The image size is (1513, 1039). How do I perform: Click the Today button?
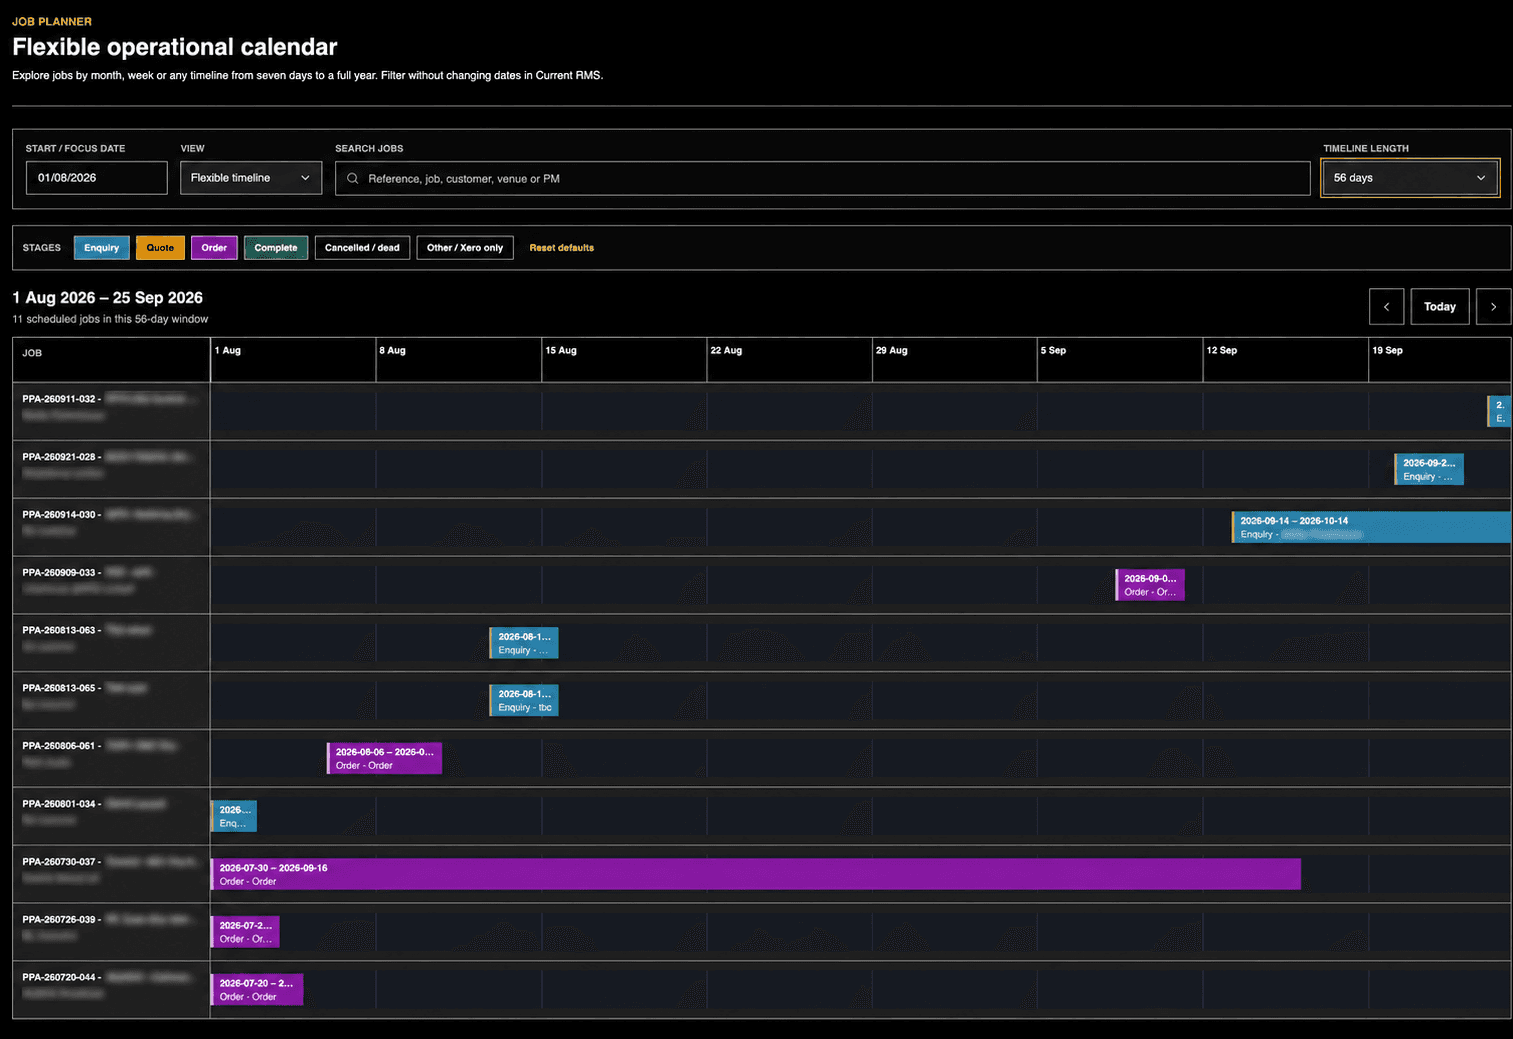pyautogui.click(x=1440, y=307)
